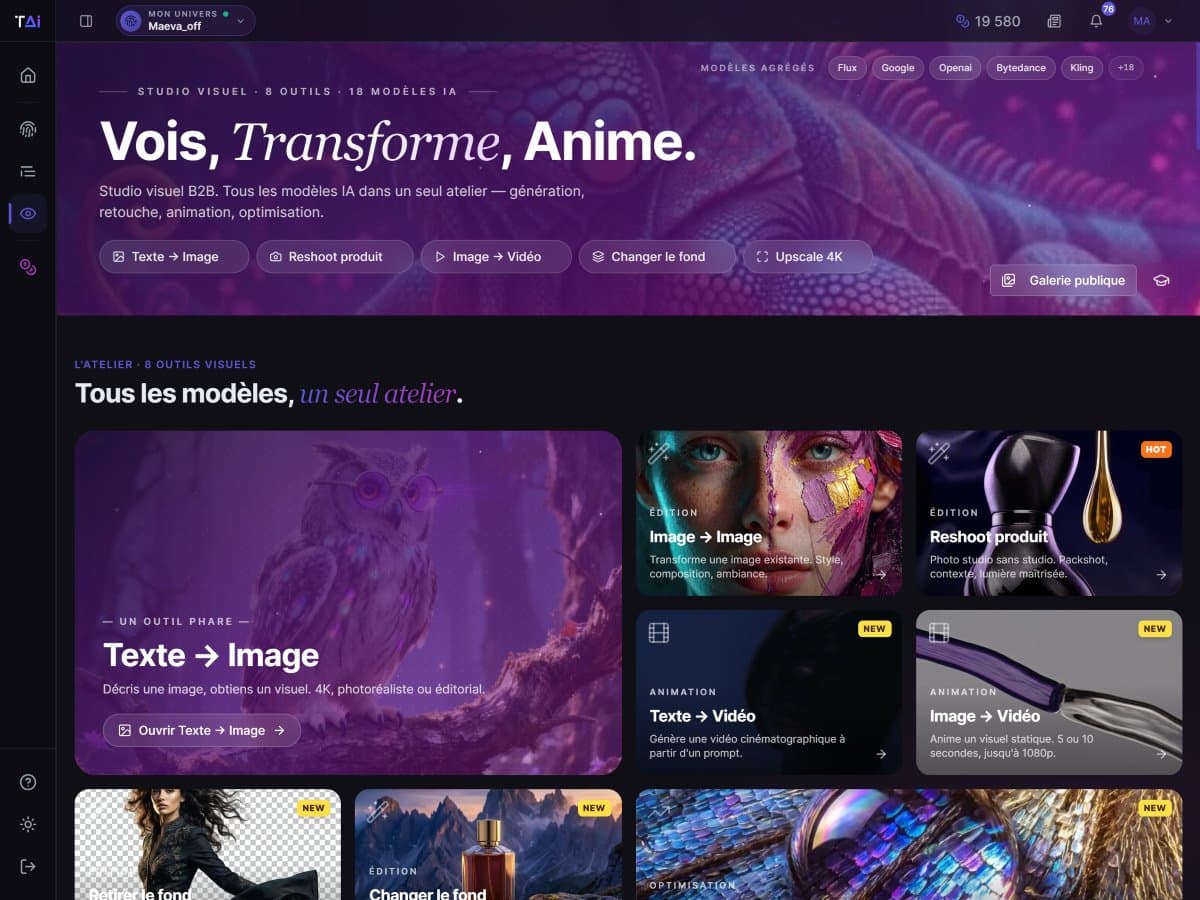Open the pink coins icon in the sidebar
Image resolution: width=1200 pixels, height=900 pixels.
pyautogui.click(x=28, y=266)
